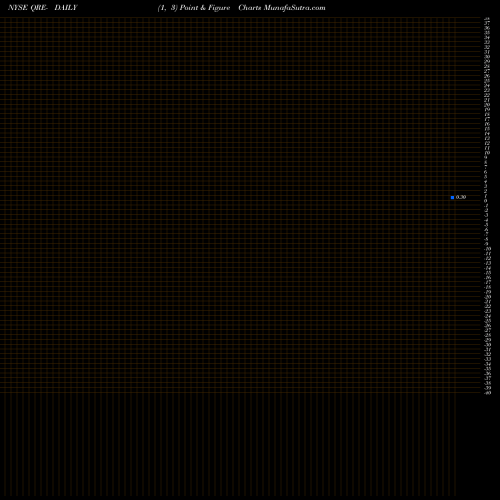
Task: Select the 20 label on the price axis
Action: pos(487,105)
